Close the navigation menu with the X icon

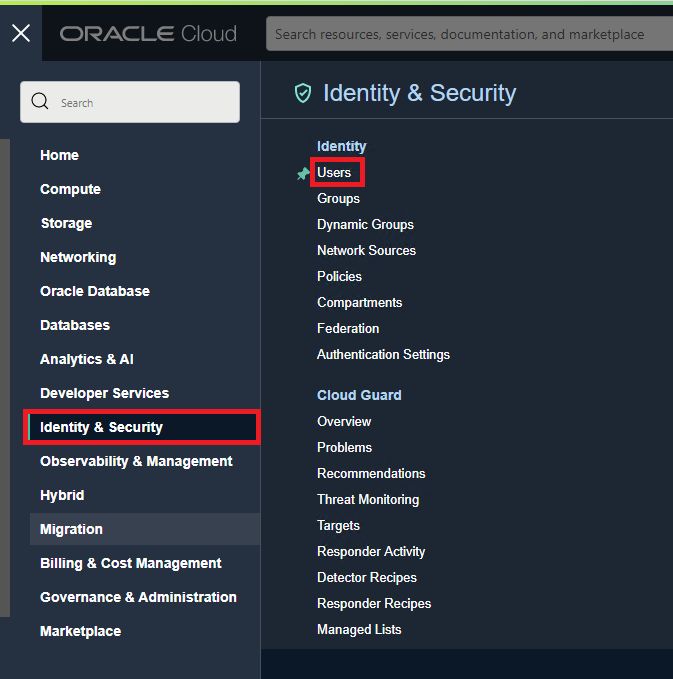[21, 33]
